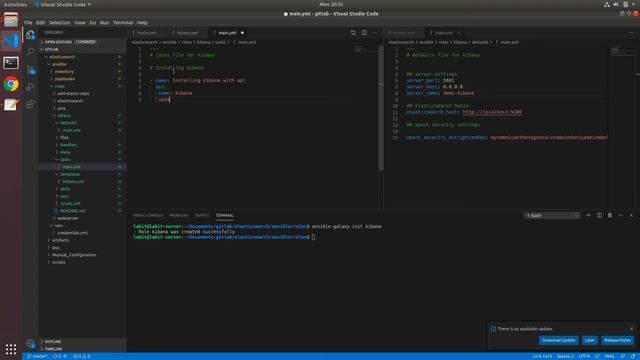The height and width of the screenshot is (360, 640).
Task: Open More Actions ellipsis of left editor group
Action: pos(375,33)
